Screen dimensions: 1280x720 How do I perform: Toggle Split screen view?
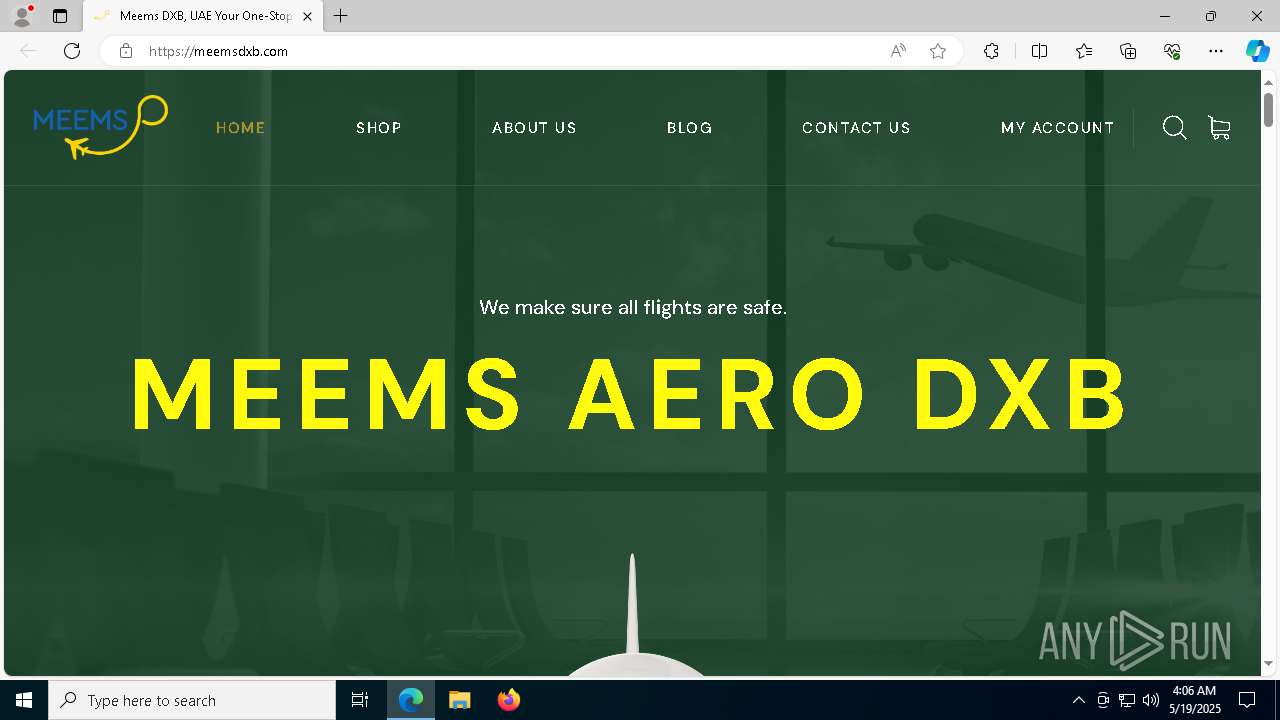tap(1039, 51)
